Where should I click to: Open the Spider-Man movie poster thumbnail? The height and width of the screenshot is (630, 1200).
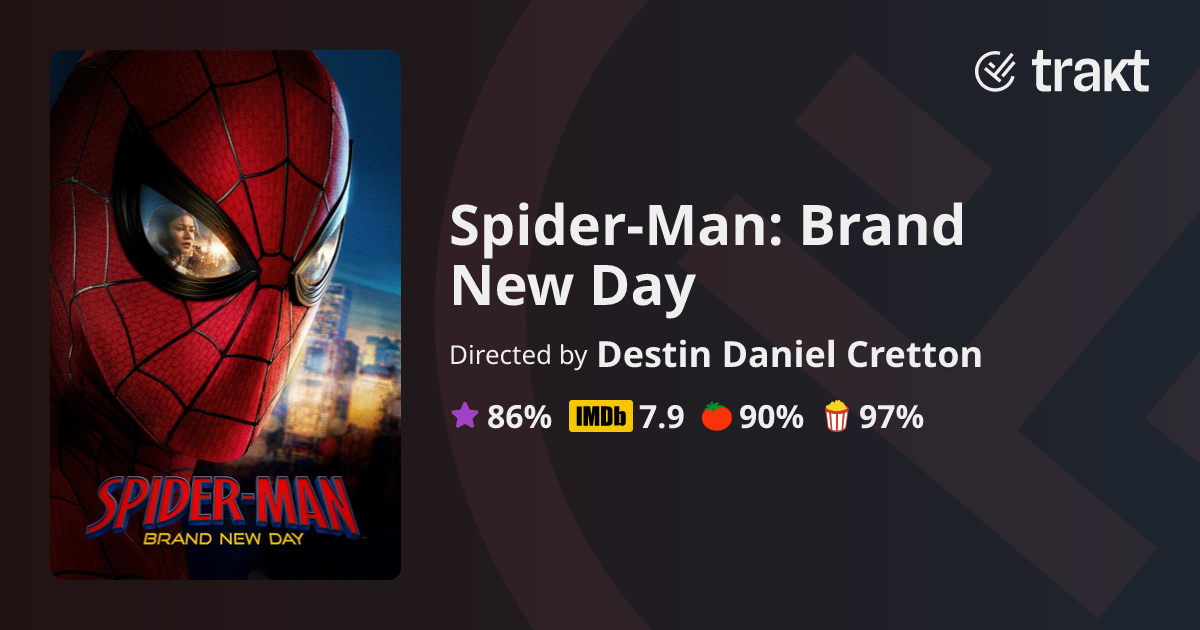pos(225,315)
